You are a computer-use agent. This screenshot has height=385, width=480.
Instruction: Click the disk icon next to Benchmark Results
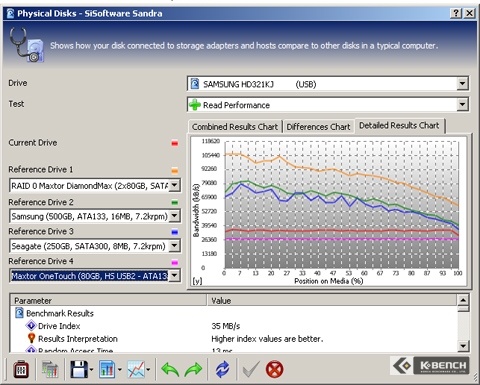[20, 313]
